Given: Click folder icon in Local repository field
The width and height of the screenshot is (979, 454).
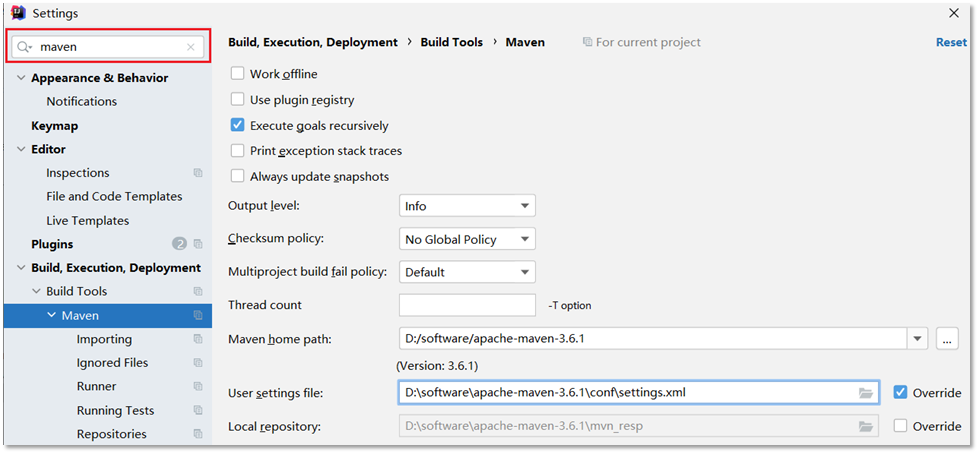Looking at the screenshot, I should tap(866, 426).
